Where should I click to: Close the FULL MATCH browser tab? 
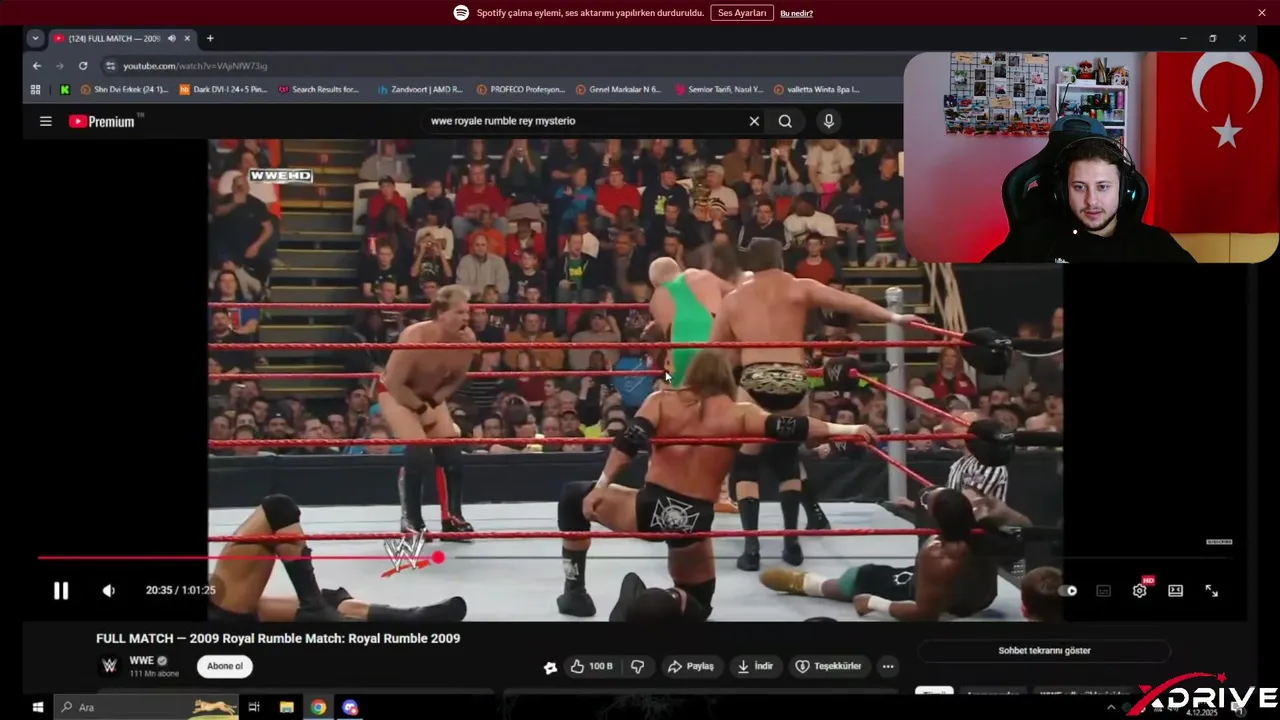pos(187,38)
